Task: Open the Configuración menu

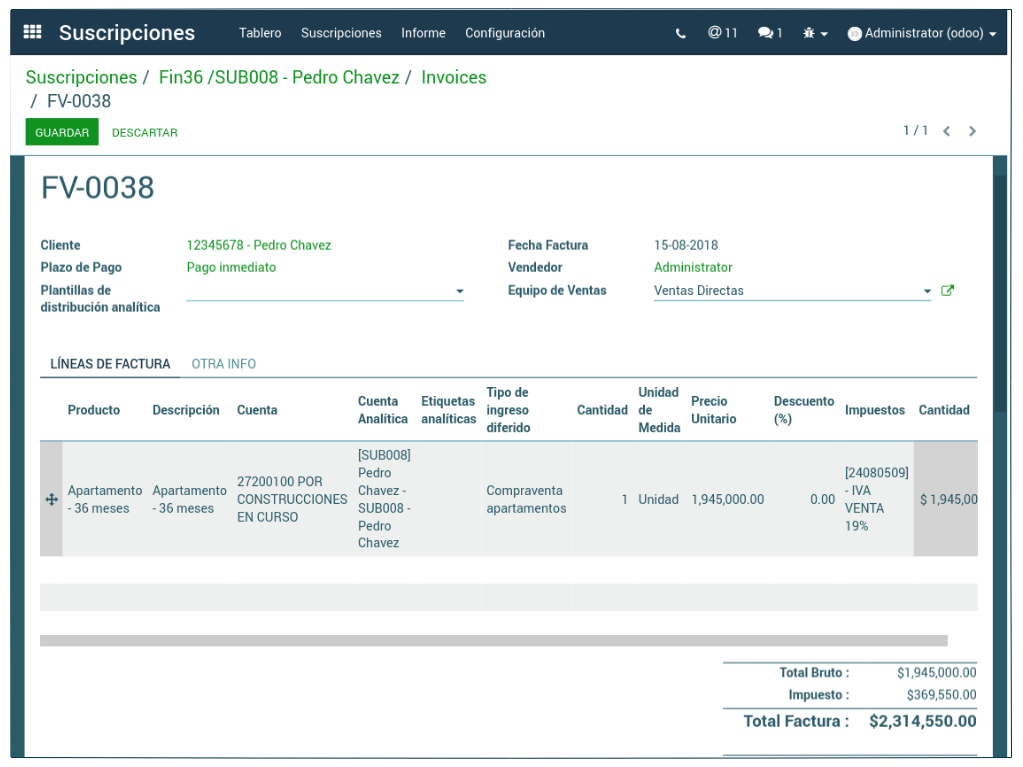Action: [x=504, y=33]
